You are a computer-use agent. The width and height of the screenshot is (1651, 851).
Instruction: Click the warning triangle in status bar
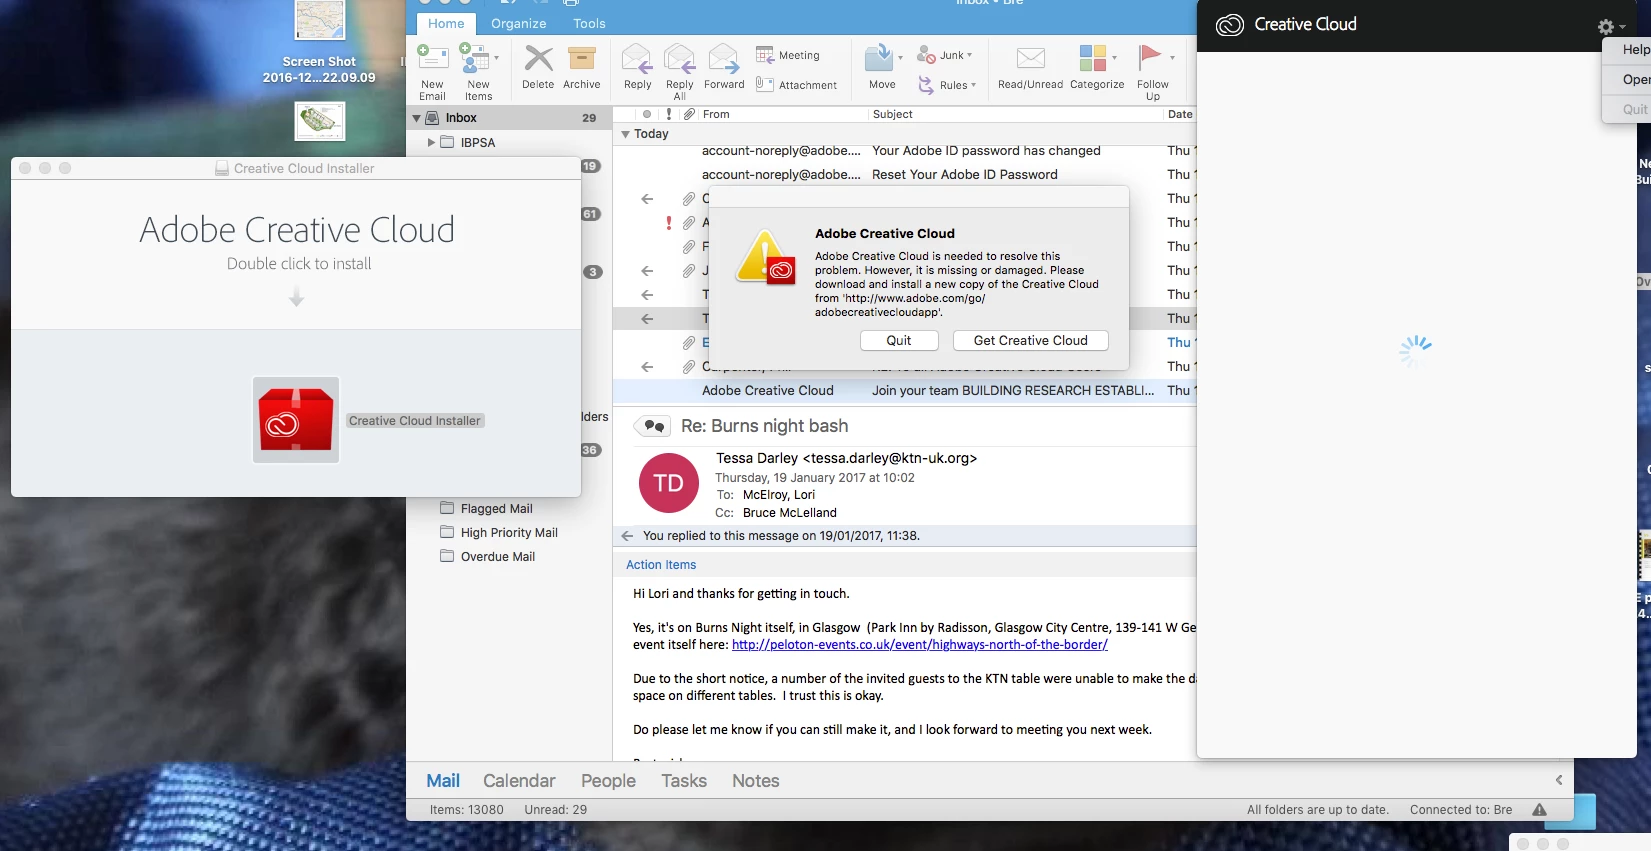[x=1539, y=810]
